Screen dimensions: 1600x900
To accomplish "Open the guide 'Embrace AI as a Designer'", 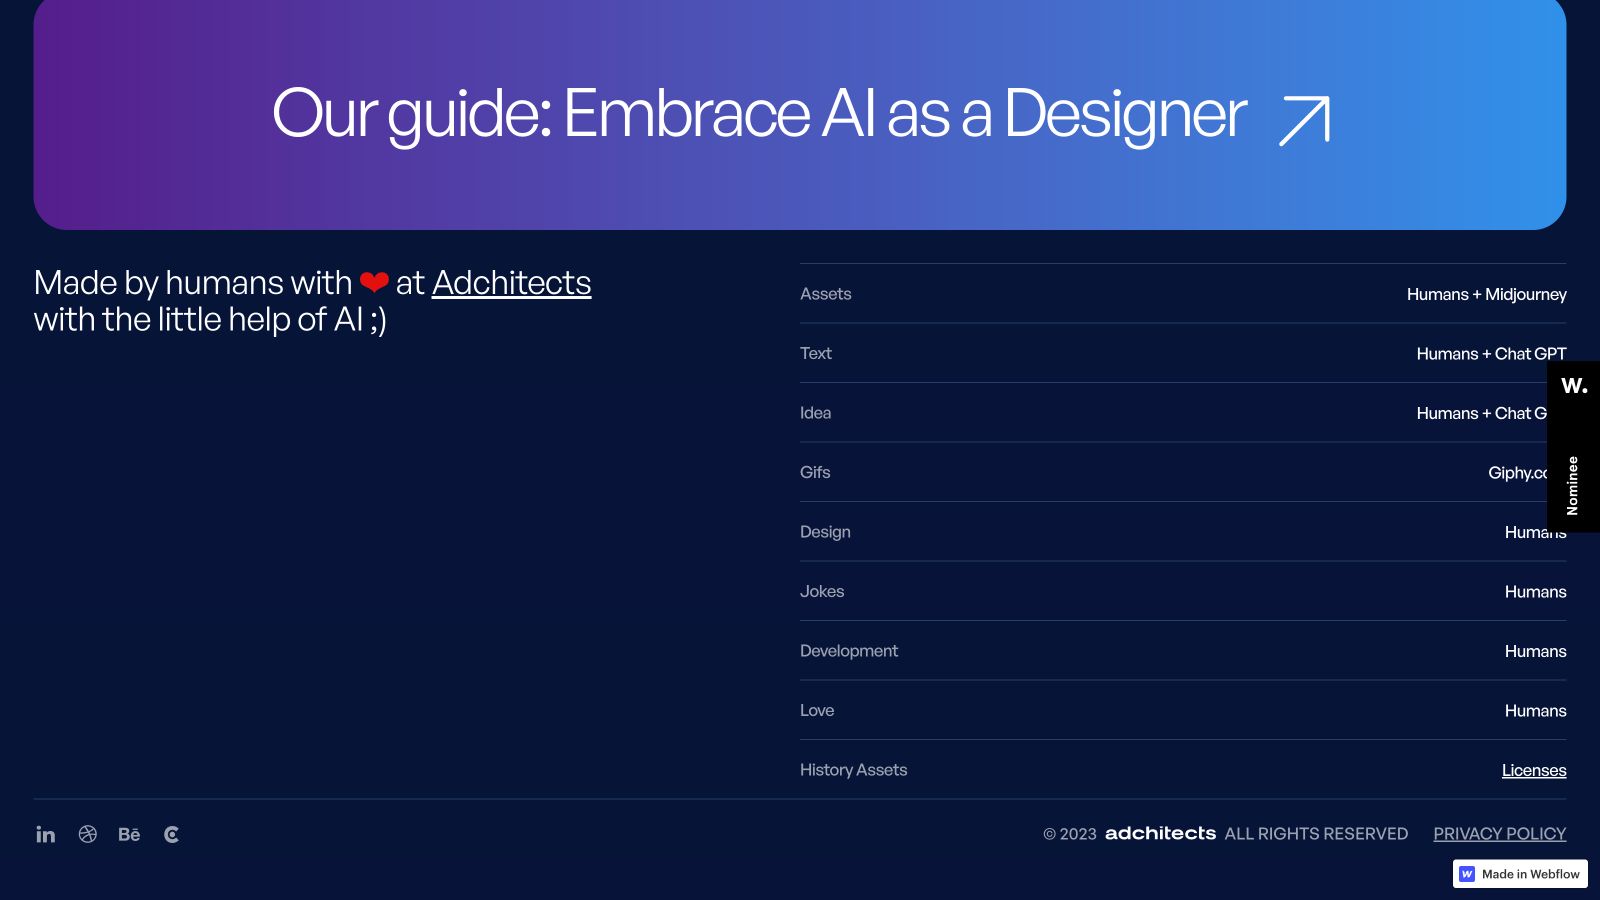I will 800,113.
